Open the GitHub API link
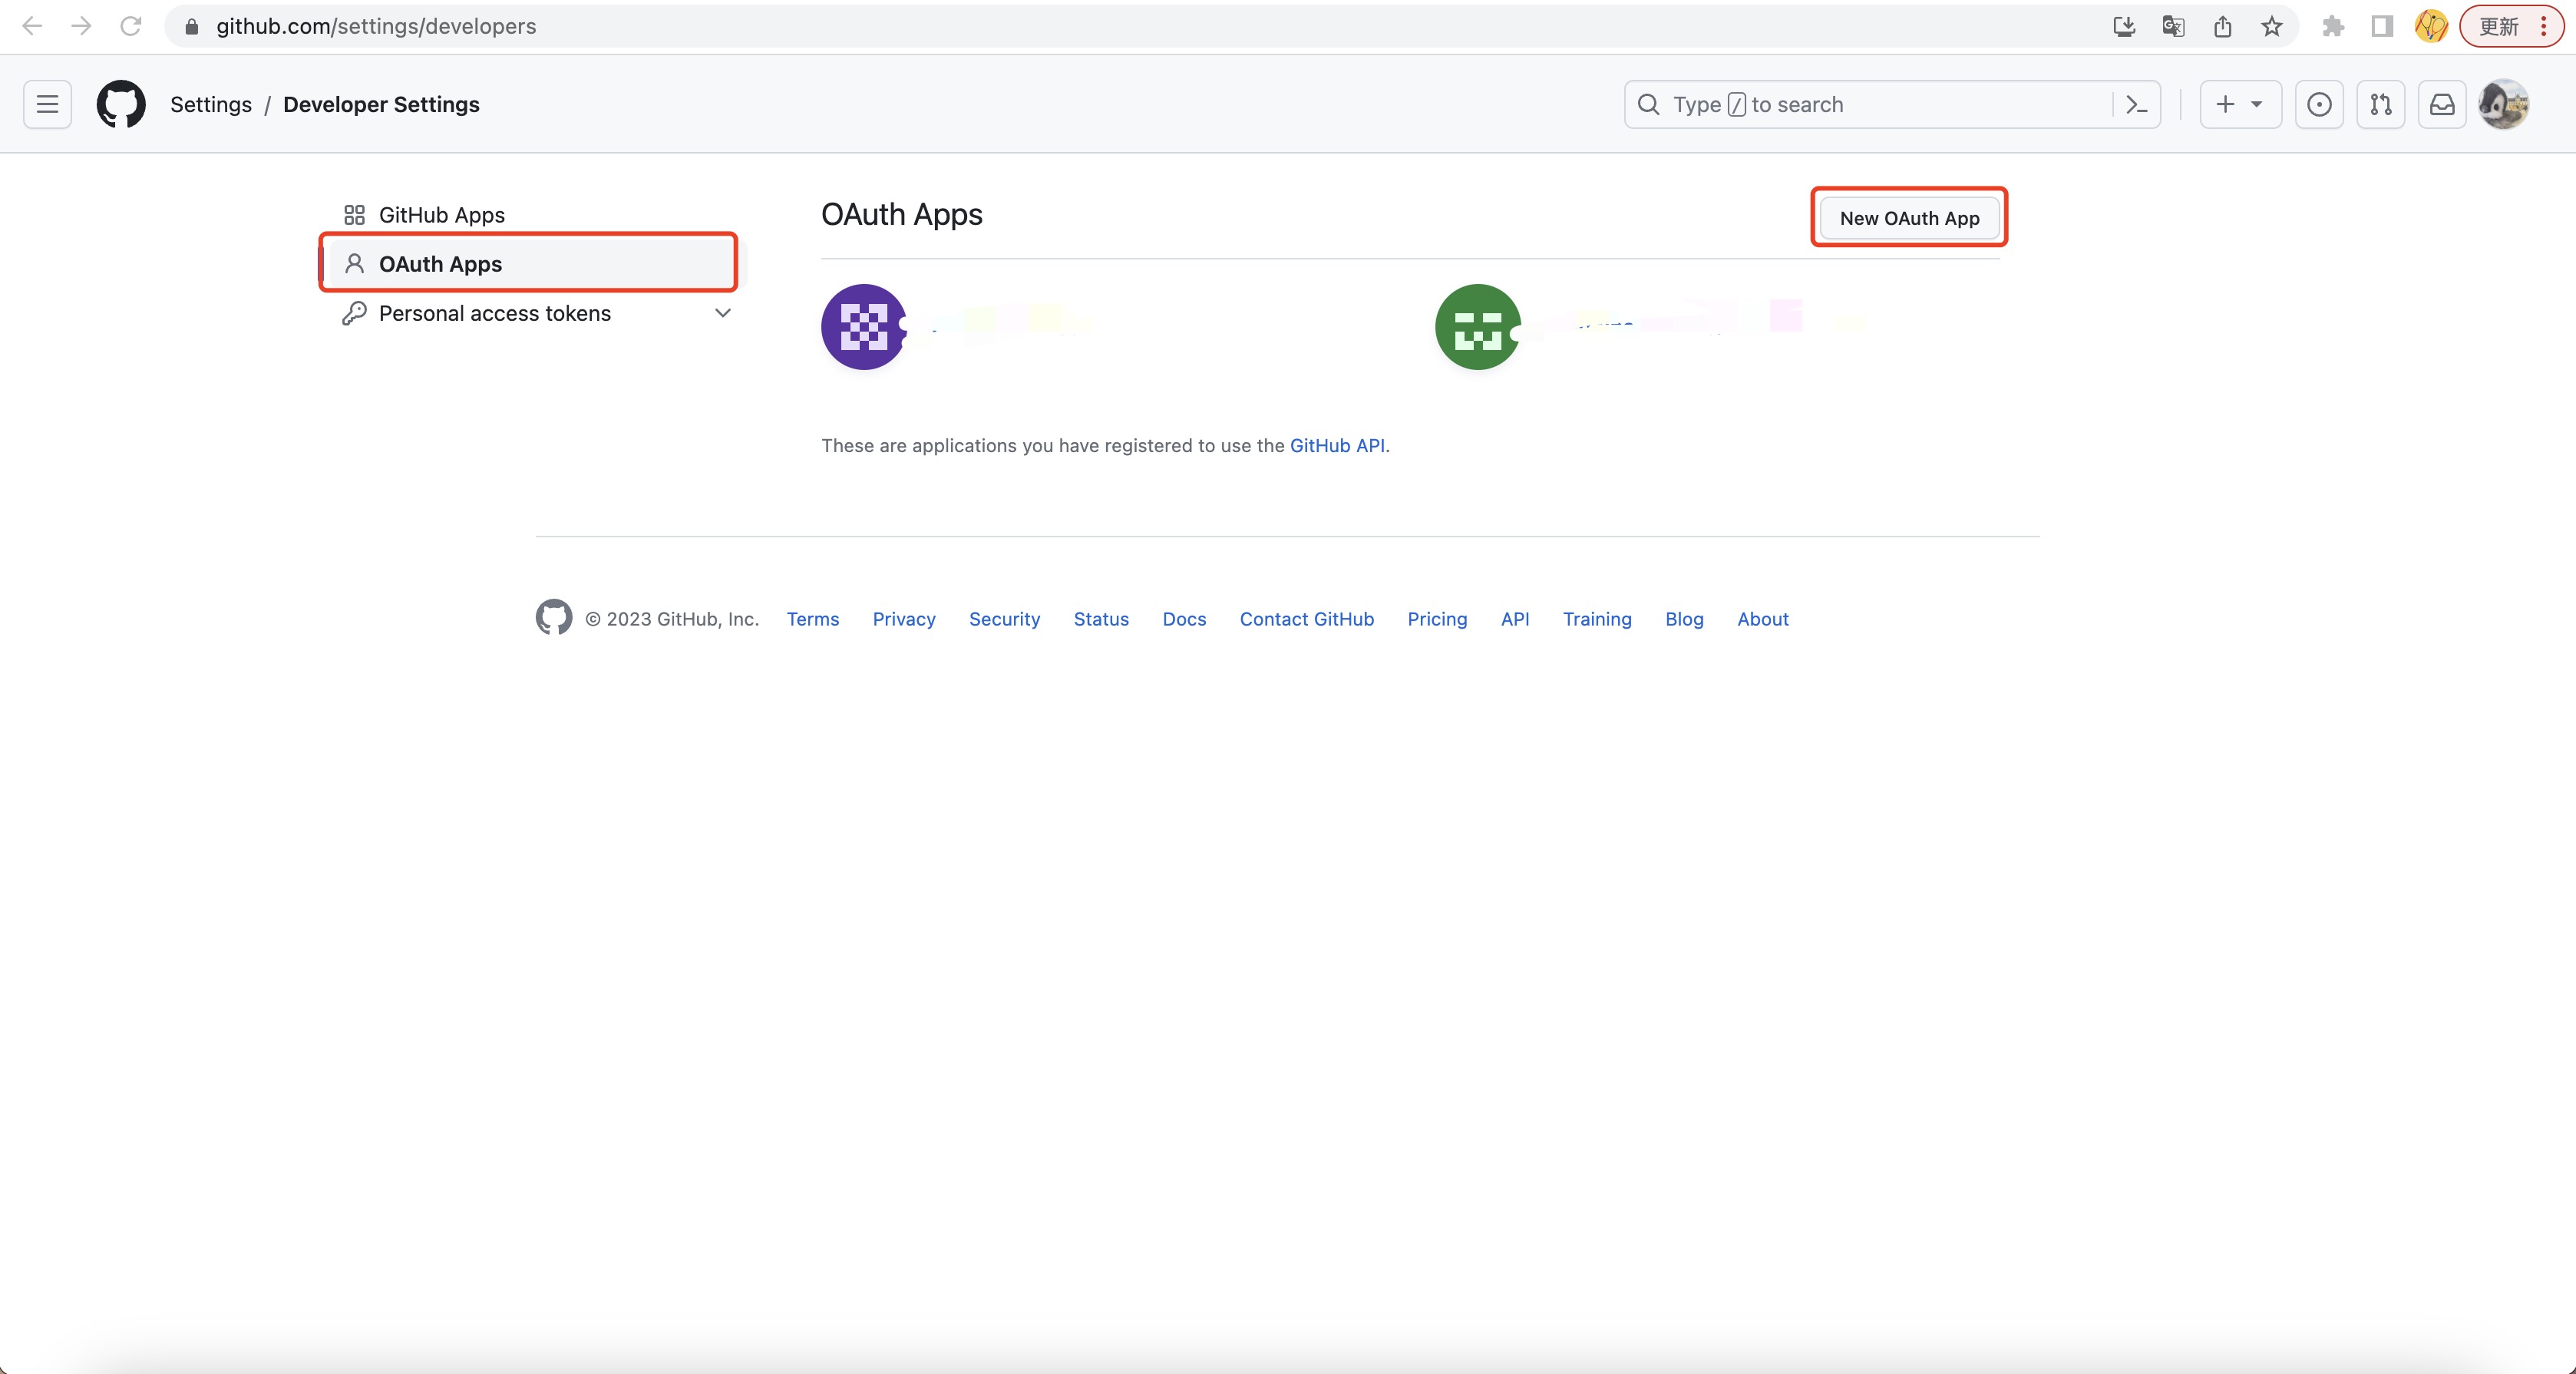 1337,445
